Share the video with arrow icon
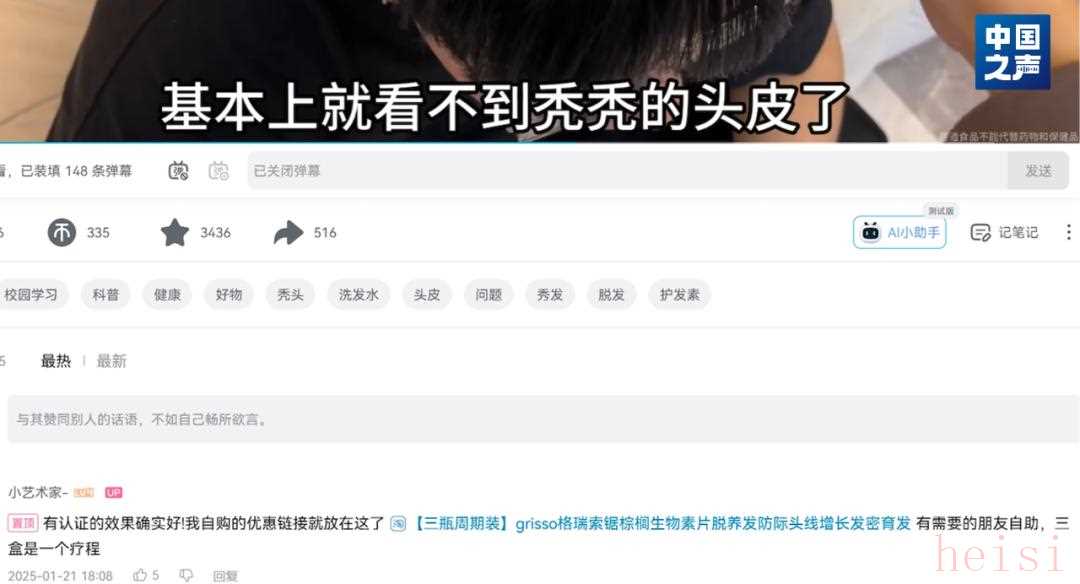The width and height of the screenshot is (1080, 584). click(x=288, y=233)
